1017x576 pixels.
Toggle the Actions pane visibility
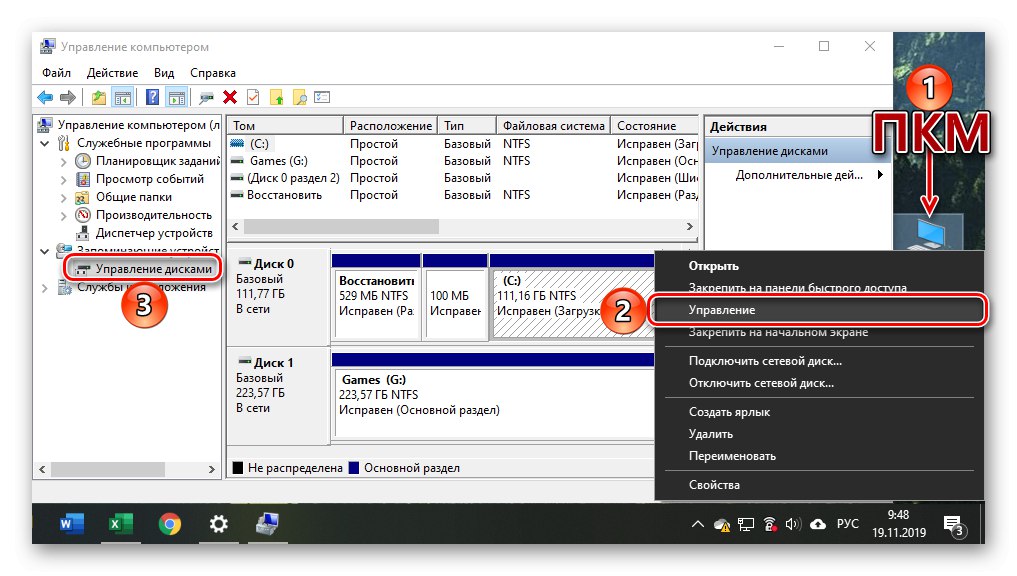176,96
